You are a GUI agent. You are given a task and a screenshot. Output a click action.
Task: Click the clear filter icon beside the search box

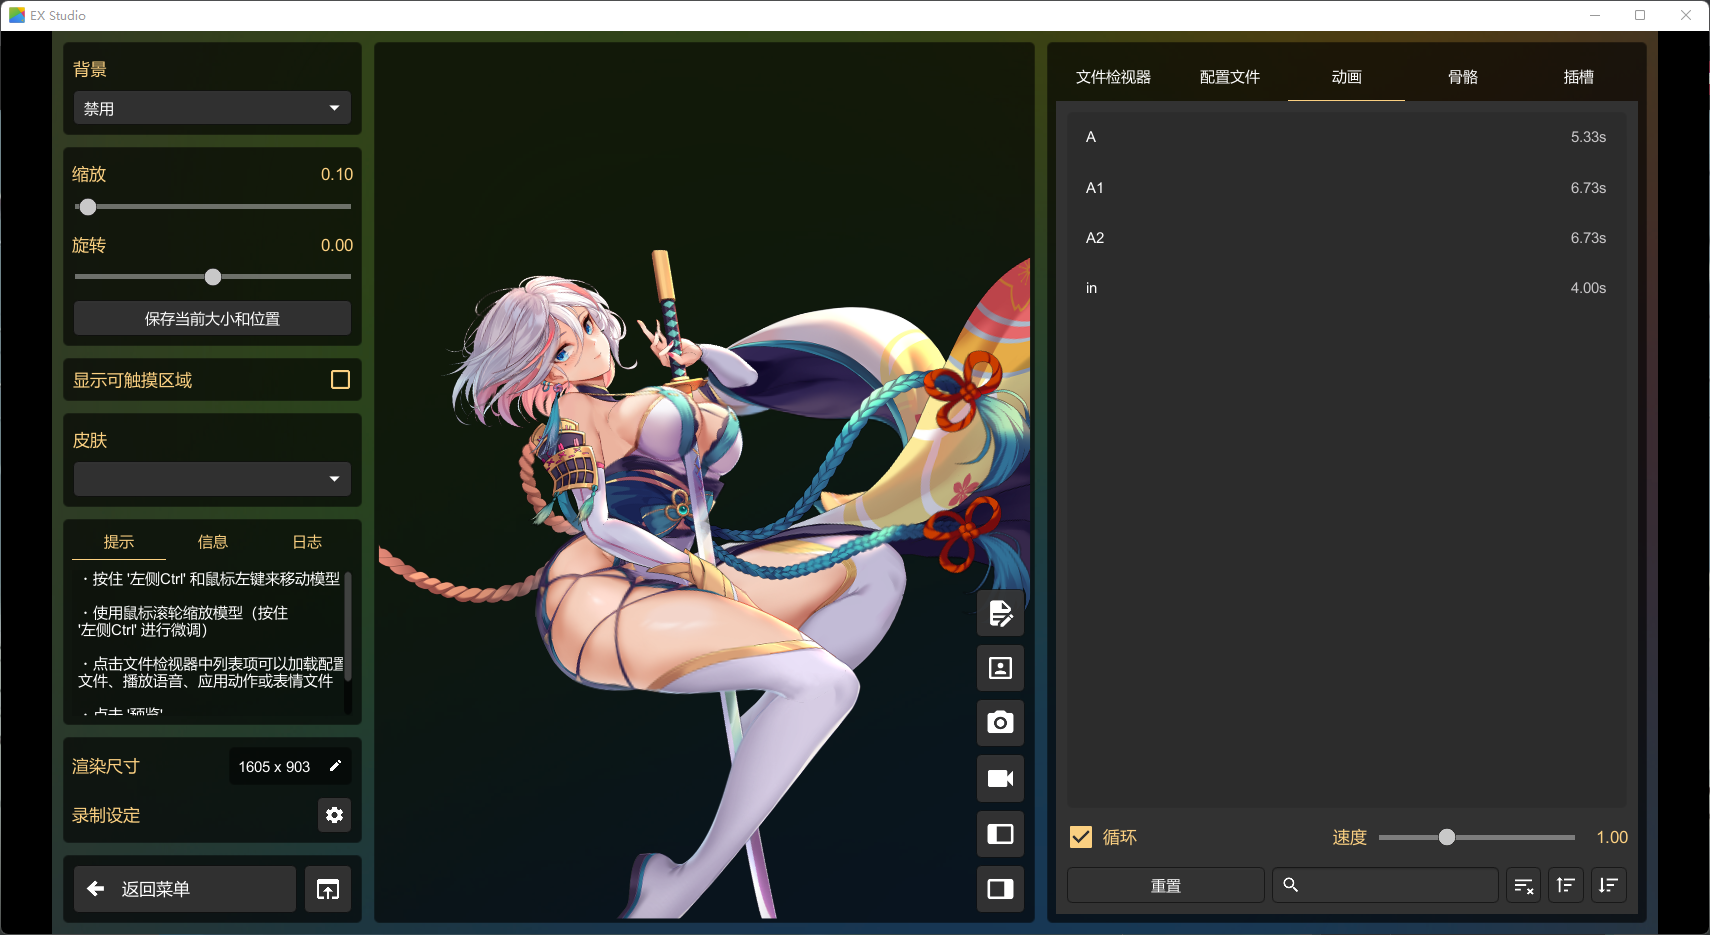tap(1524, 885)
